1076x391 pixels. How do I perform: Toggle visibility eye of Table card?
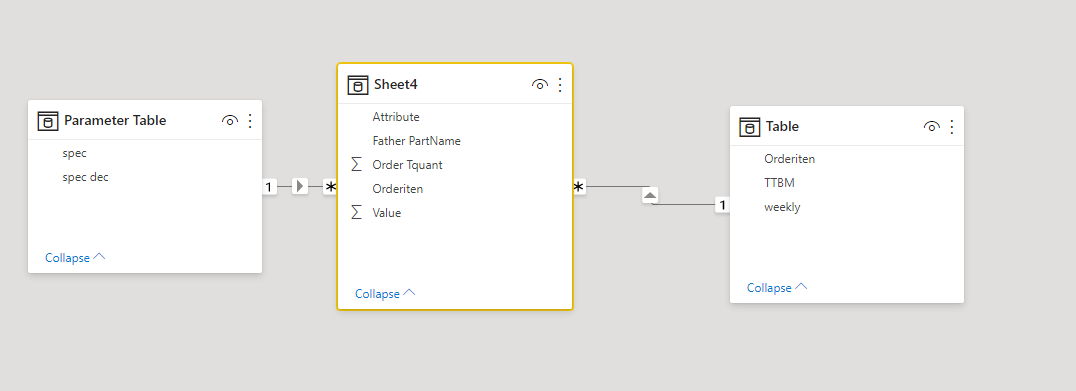[x=931, y=127]
